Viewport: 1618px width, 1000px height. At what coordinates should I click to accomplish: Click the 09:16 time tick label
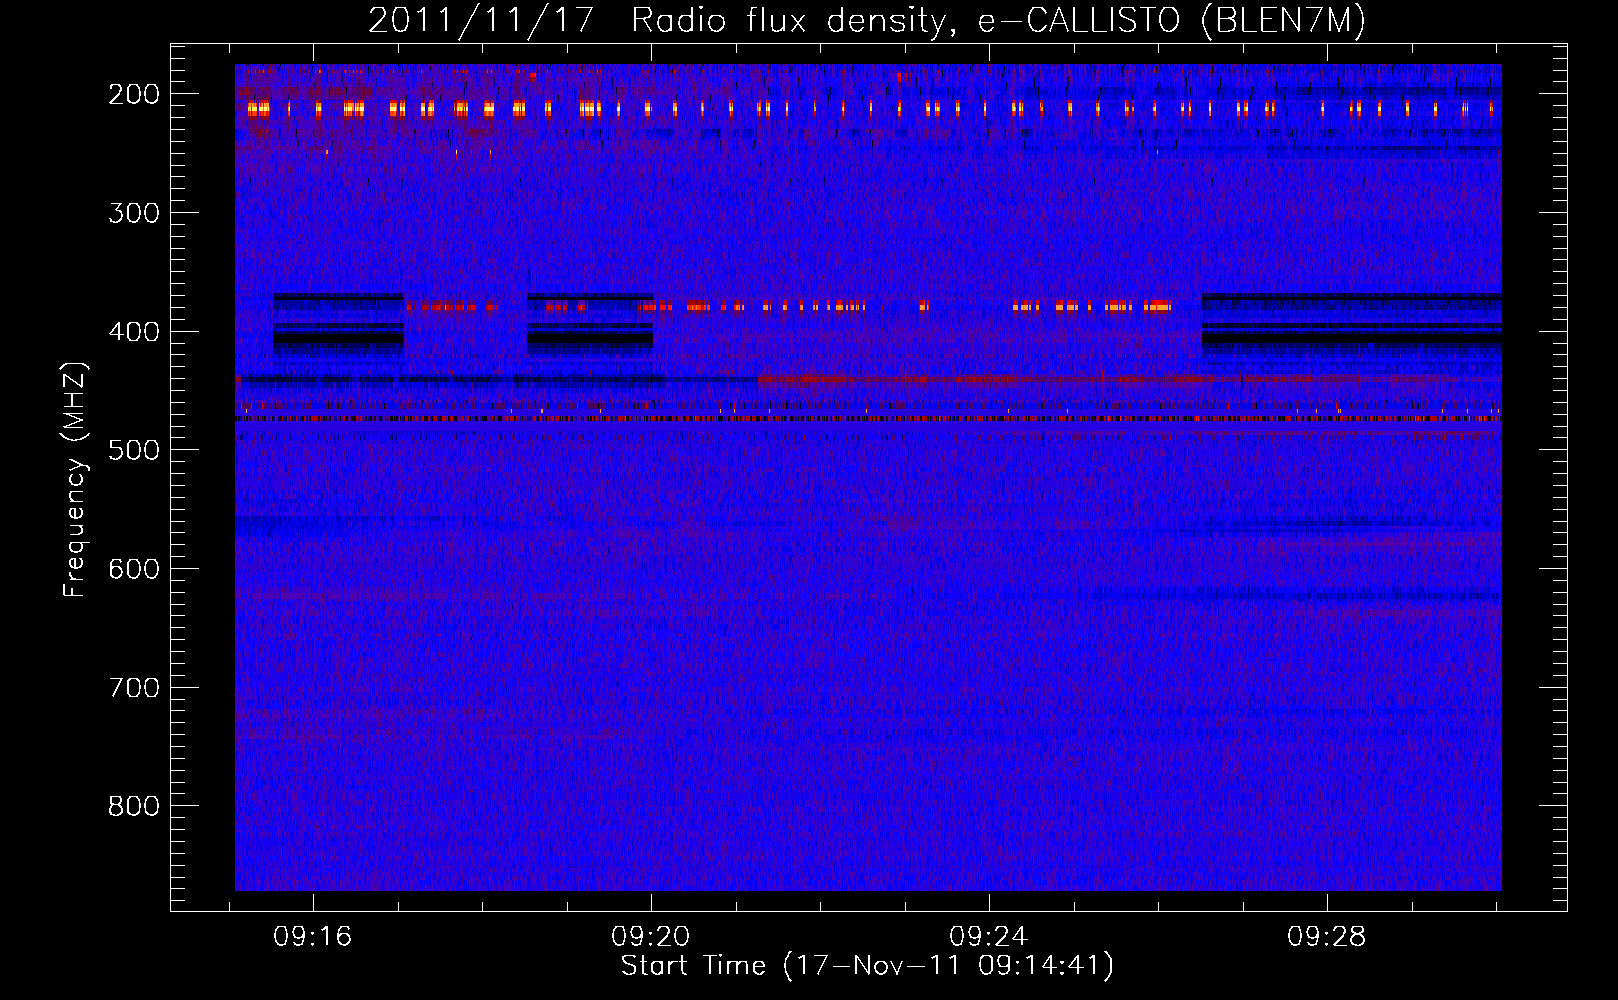click(313, 937)
